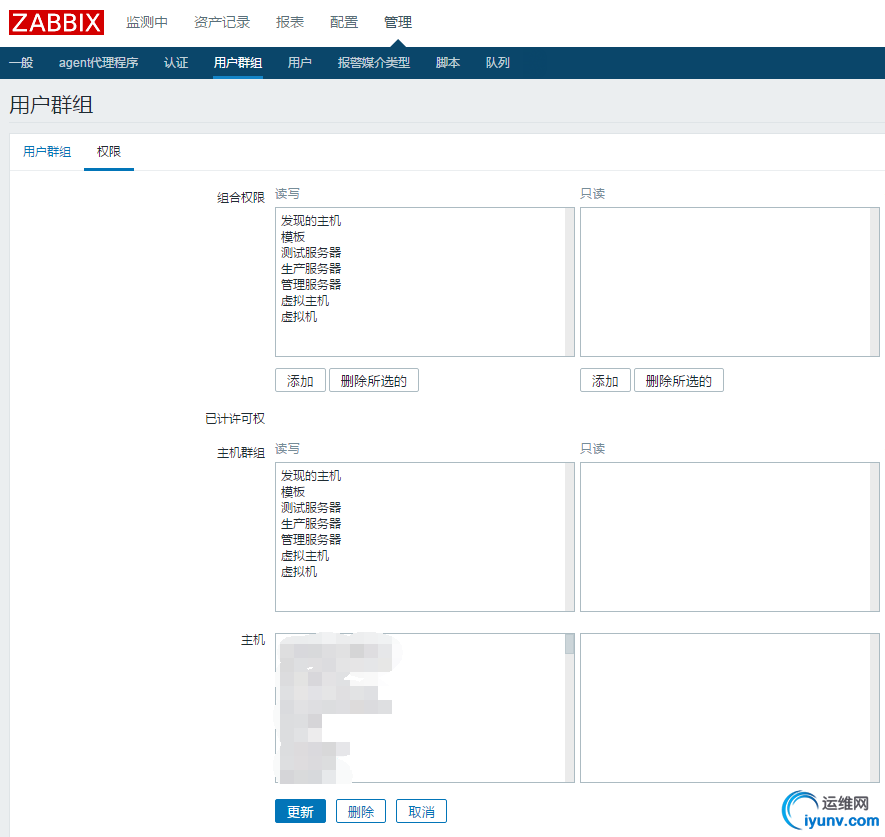Select 发现的主机 in 组合权限 read-write list

tap(311, 221)
